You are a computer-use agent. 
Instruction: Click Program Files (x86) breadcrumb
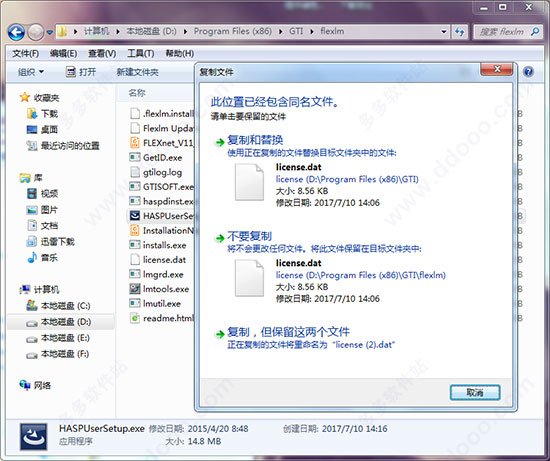pos(233,32)
